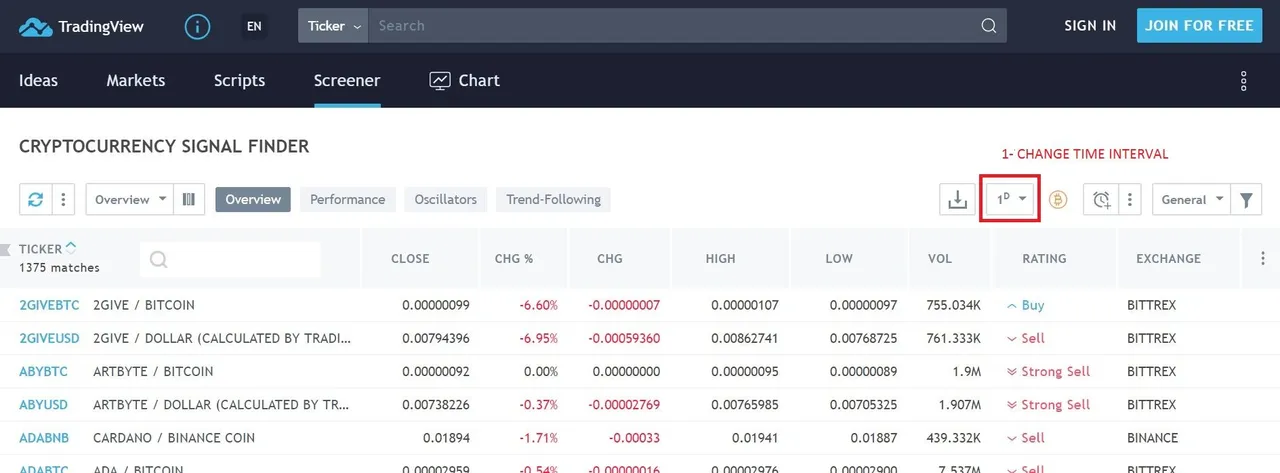Open the ABYUSD ticker link
This screenshot has width=1280, height=473.
click(44, 404)
